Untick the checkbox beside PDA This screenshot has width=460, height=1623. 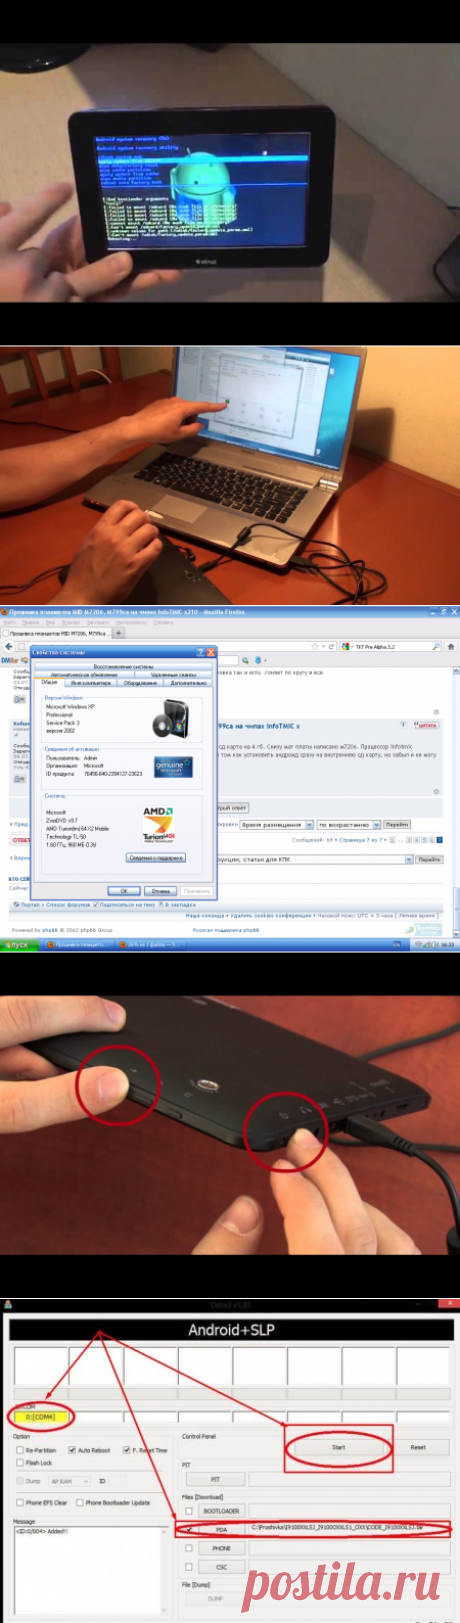pyautogui.click(x=189, y=1529)
